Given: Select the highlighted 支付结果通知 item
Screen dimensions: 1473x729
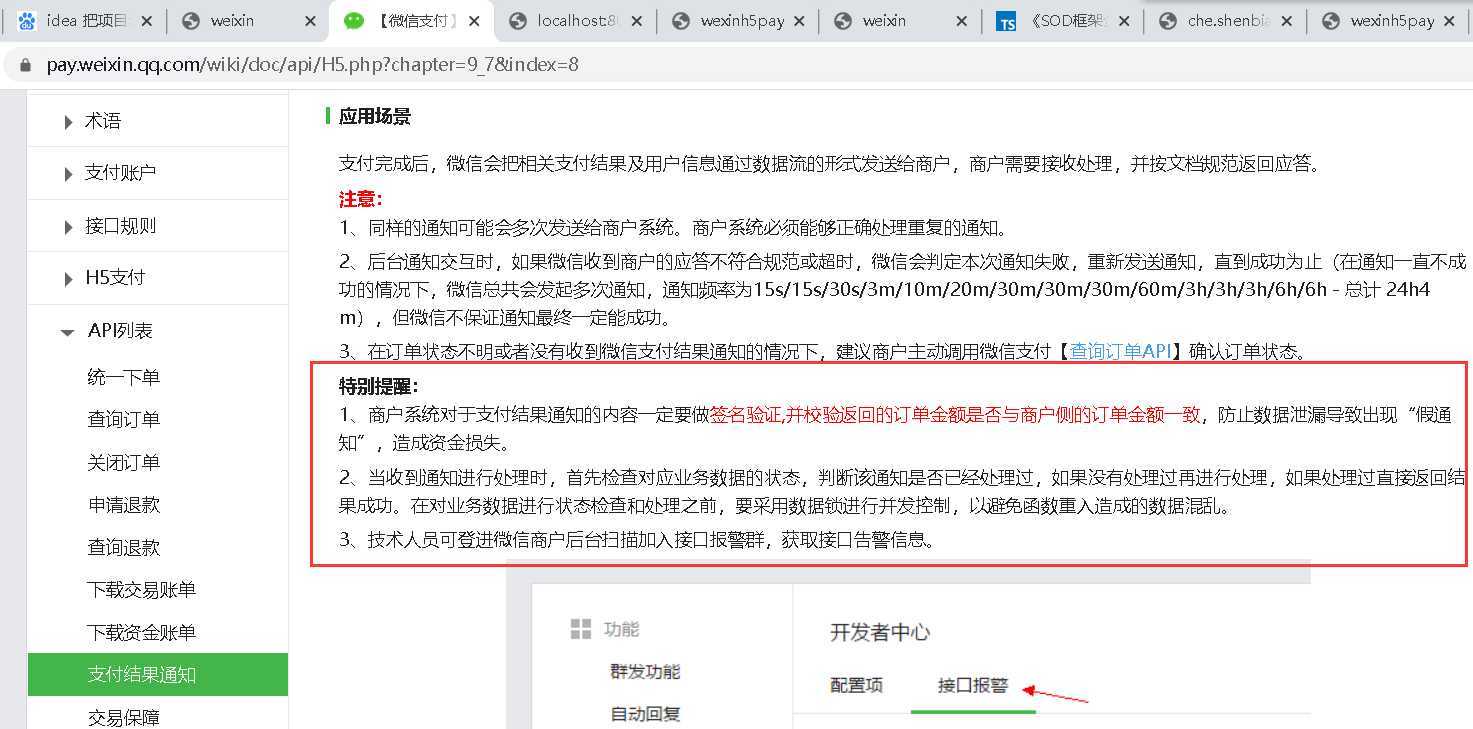Looking at the screenshot, I should pyautogui.click(x=157, y=675).
